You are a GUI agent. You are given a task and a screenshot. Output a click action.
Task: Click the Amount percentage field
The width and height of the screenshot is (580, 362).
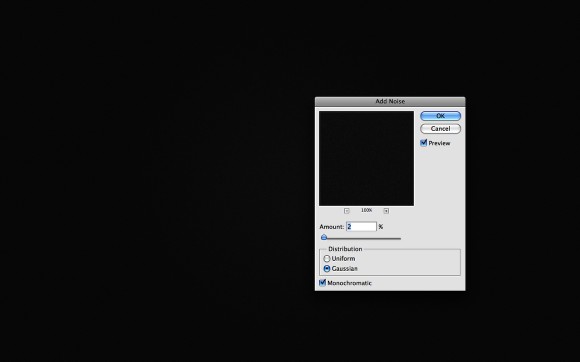[x=361, y=227]
